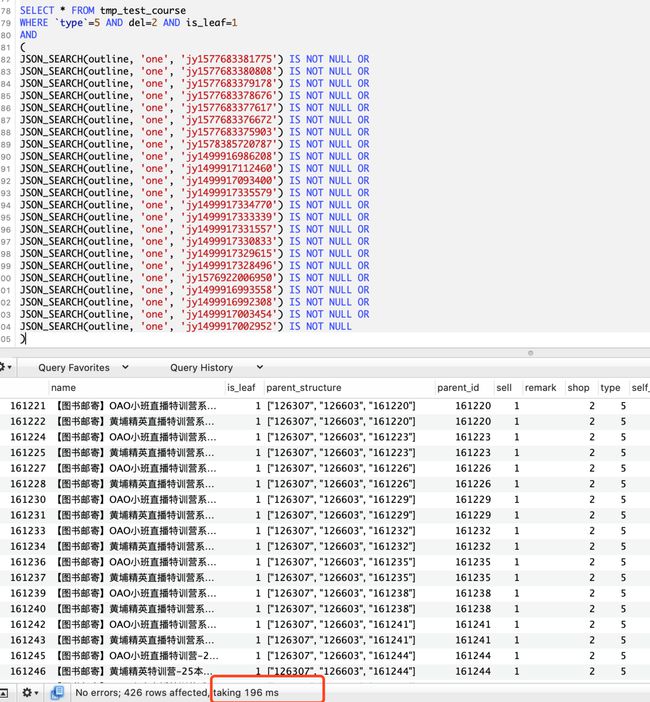Sort by the sell column header

[507, 388]
